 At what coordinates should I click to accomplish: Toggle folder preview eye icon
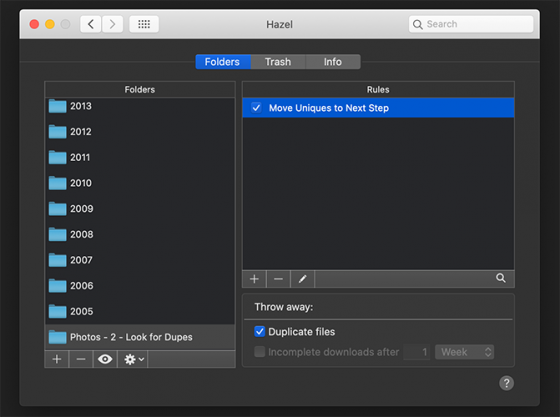[x=105, y=359]
